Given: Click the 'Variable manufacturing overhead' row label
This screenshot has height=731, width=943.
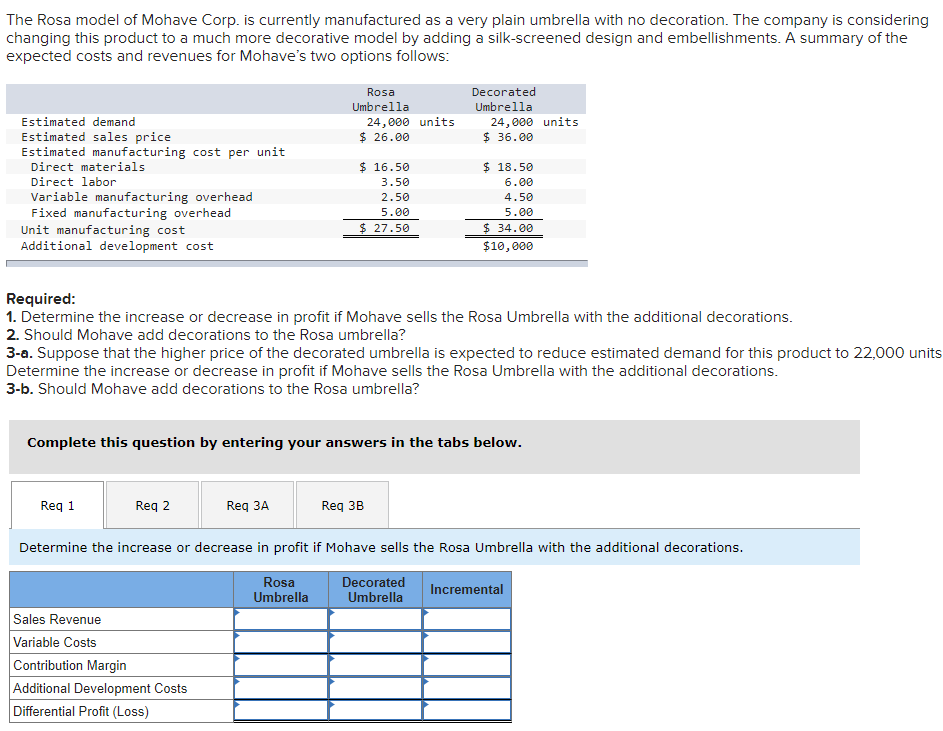Looking at the screenshot, I should [x=141, y=197].
